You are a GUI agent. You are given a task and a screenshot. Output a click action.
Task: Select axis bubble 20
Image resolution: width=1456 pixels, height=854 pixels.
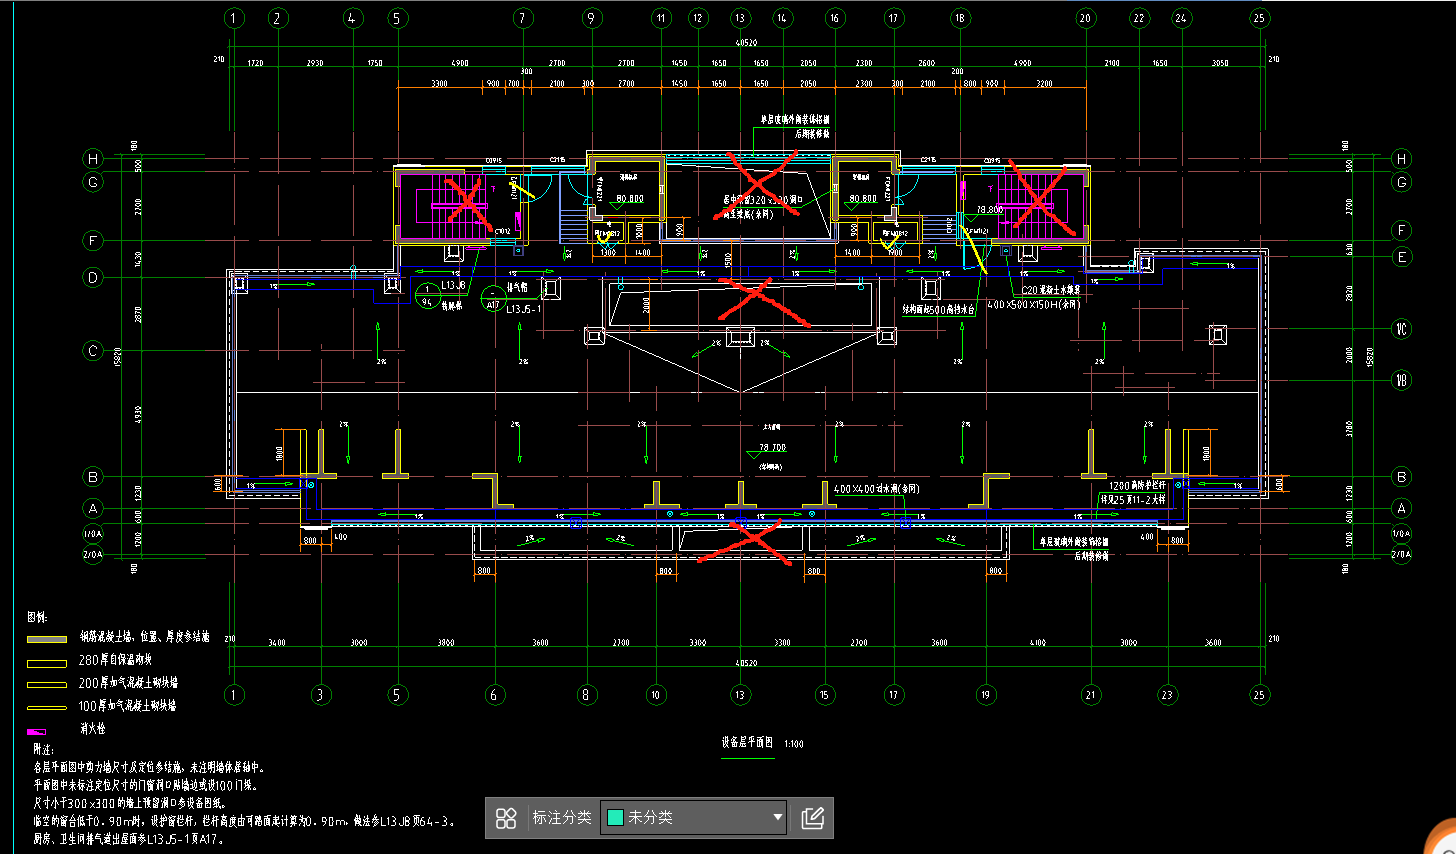[x=1085, y=18]
